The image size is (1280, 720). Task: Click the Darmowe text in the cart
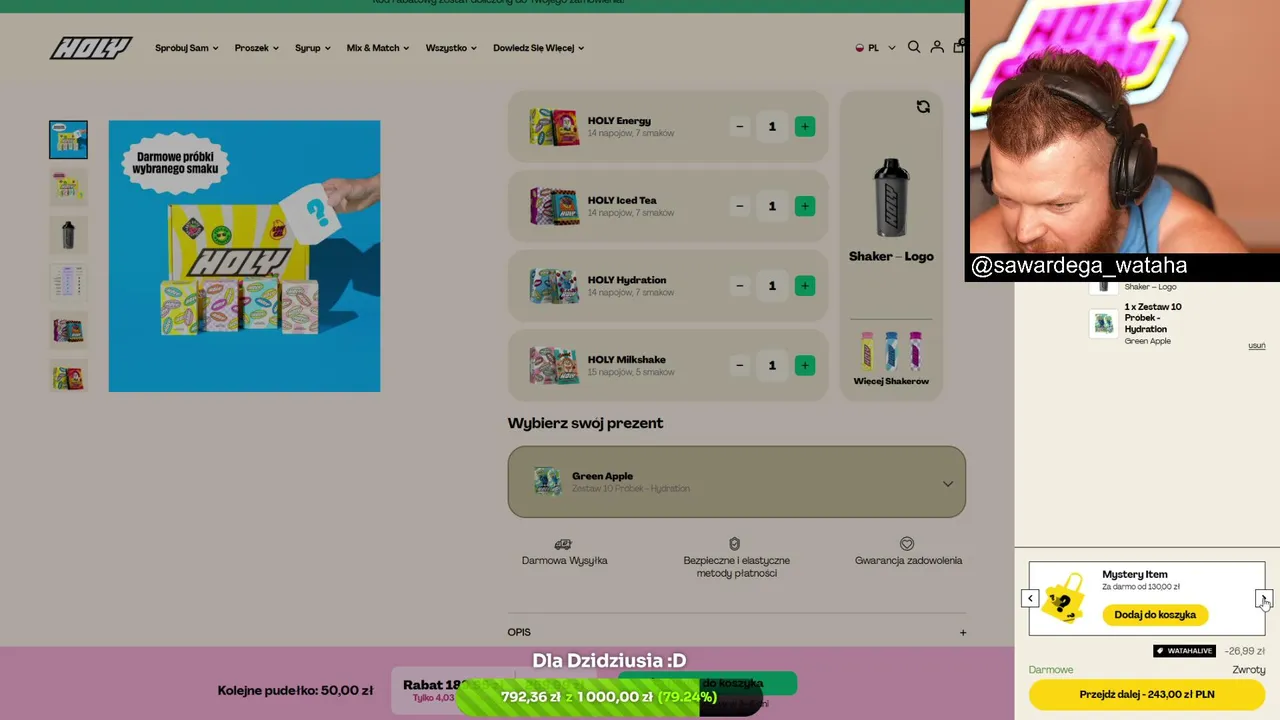tap(1051, 670)
